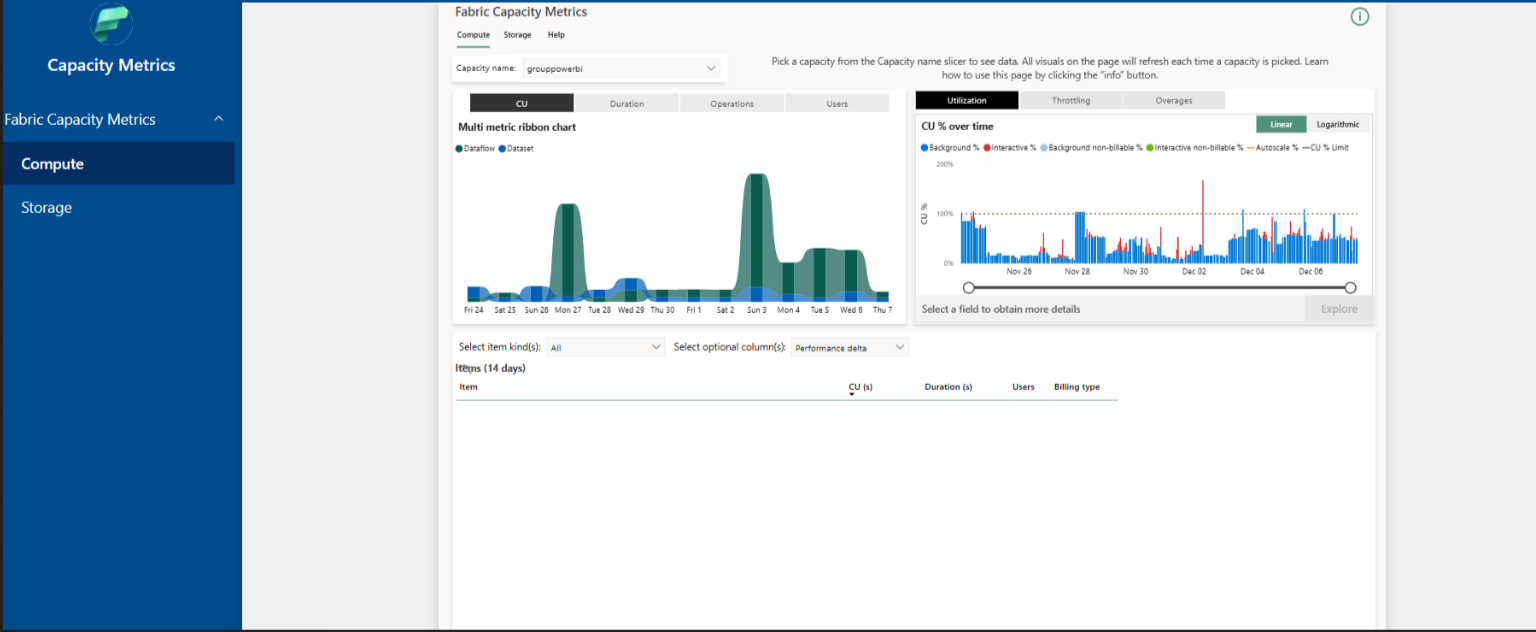
Task: Click the Interactive % legend item
Action: tap(1012, 148)
